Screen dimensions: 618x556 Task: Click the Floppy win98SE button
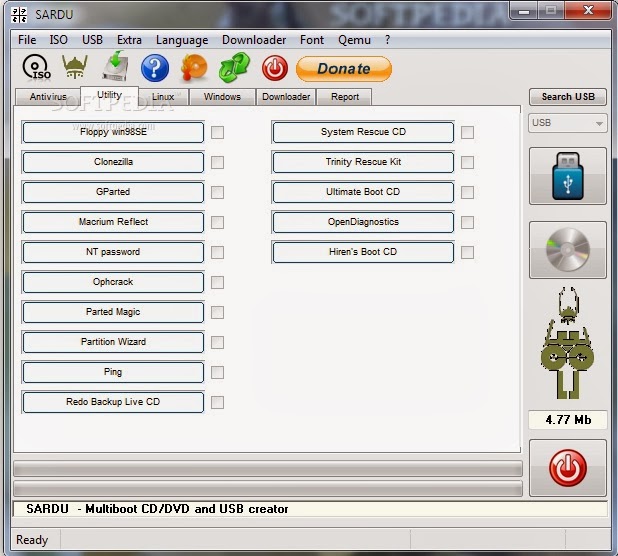[x=113, y=132]
